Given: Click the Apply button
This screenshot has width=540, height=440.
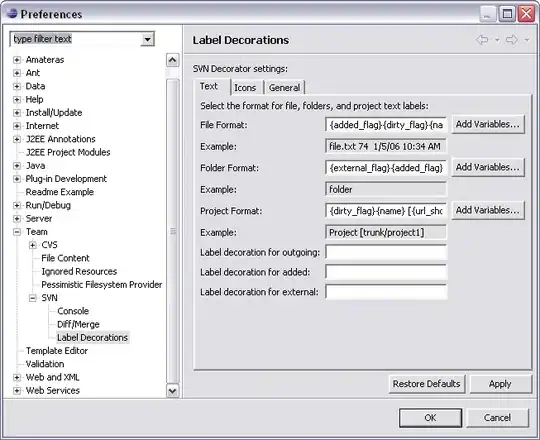Looking at the screenshot, I should click(x=500, y=384).
